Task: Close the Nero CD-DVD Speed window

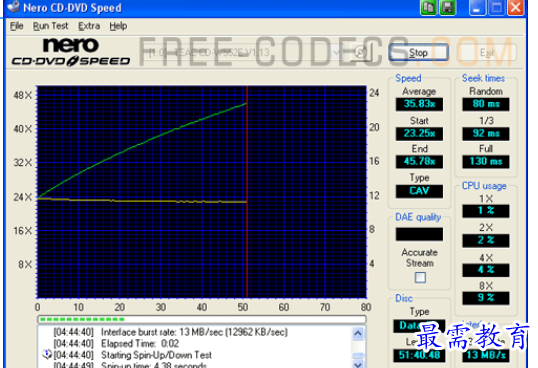Action: [516, 7]
